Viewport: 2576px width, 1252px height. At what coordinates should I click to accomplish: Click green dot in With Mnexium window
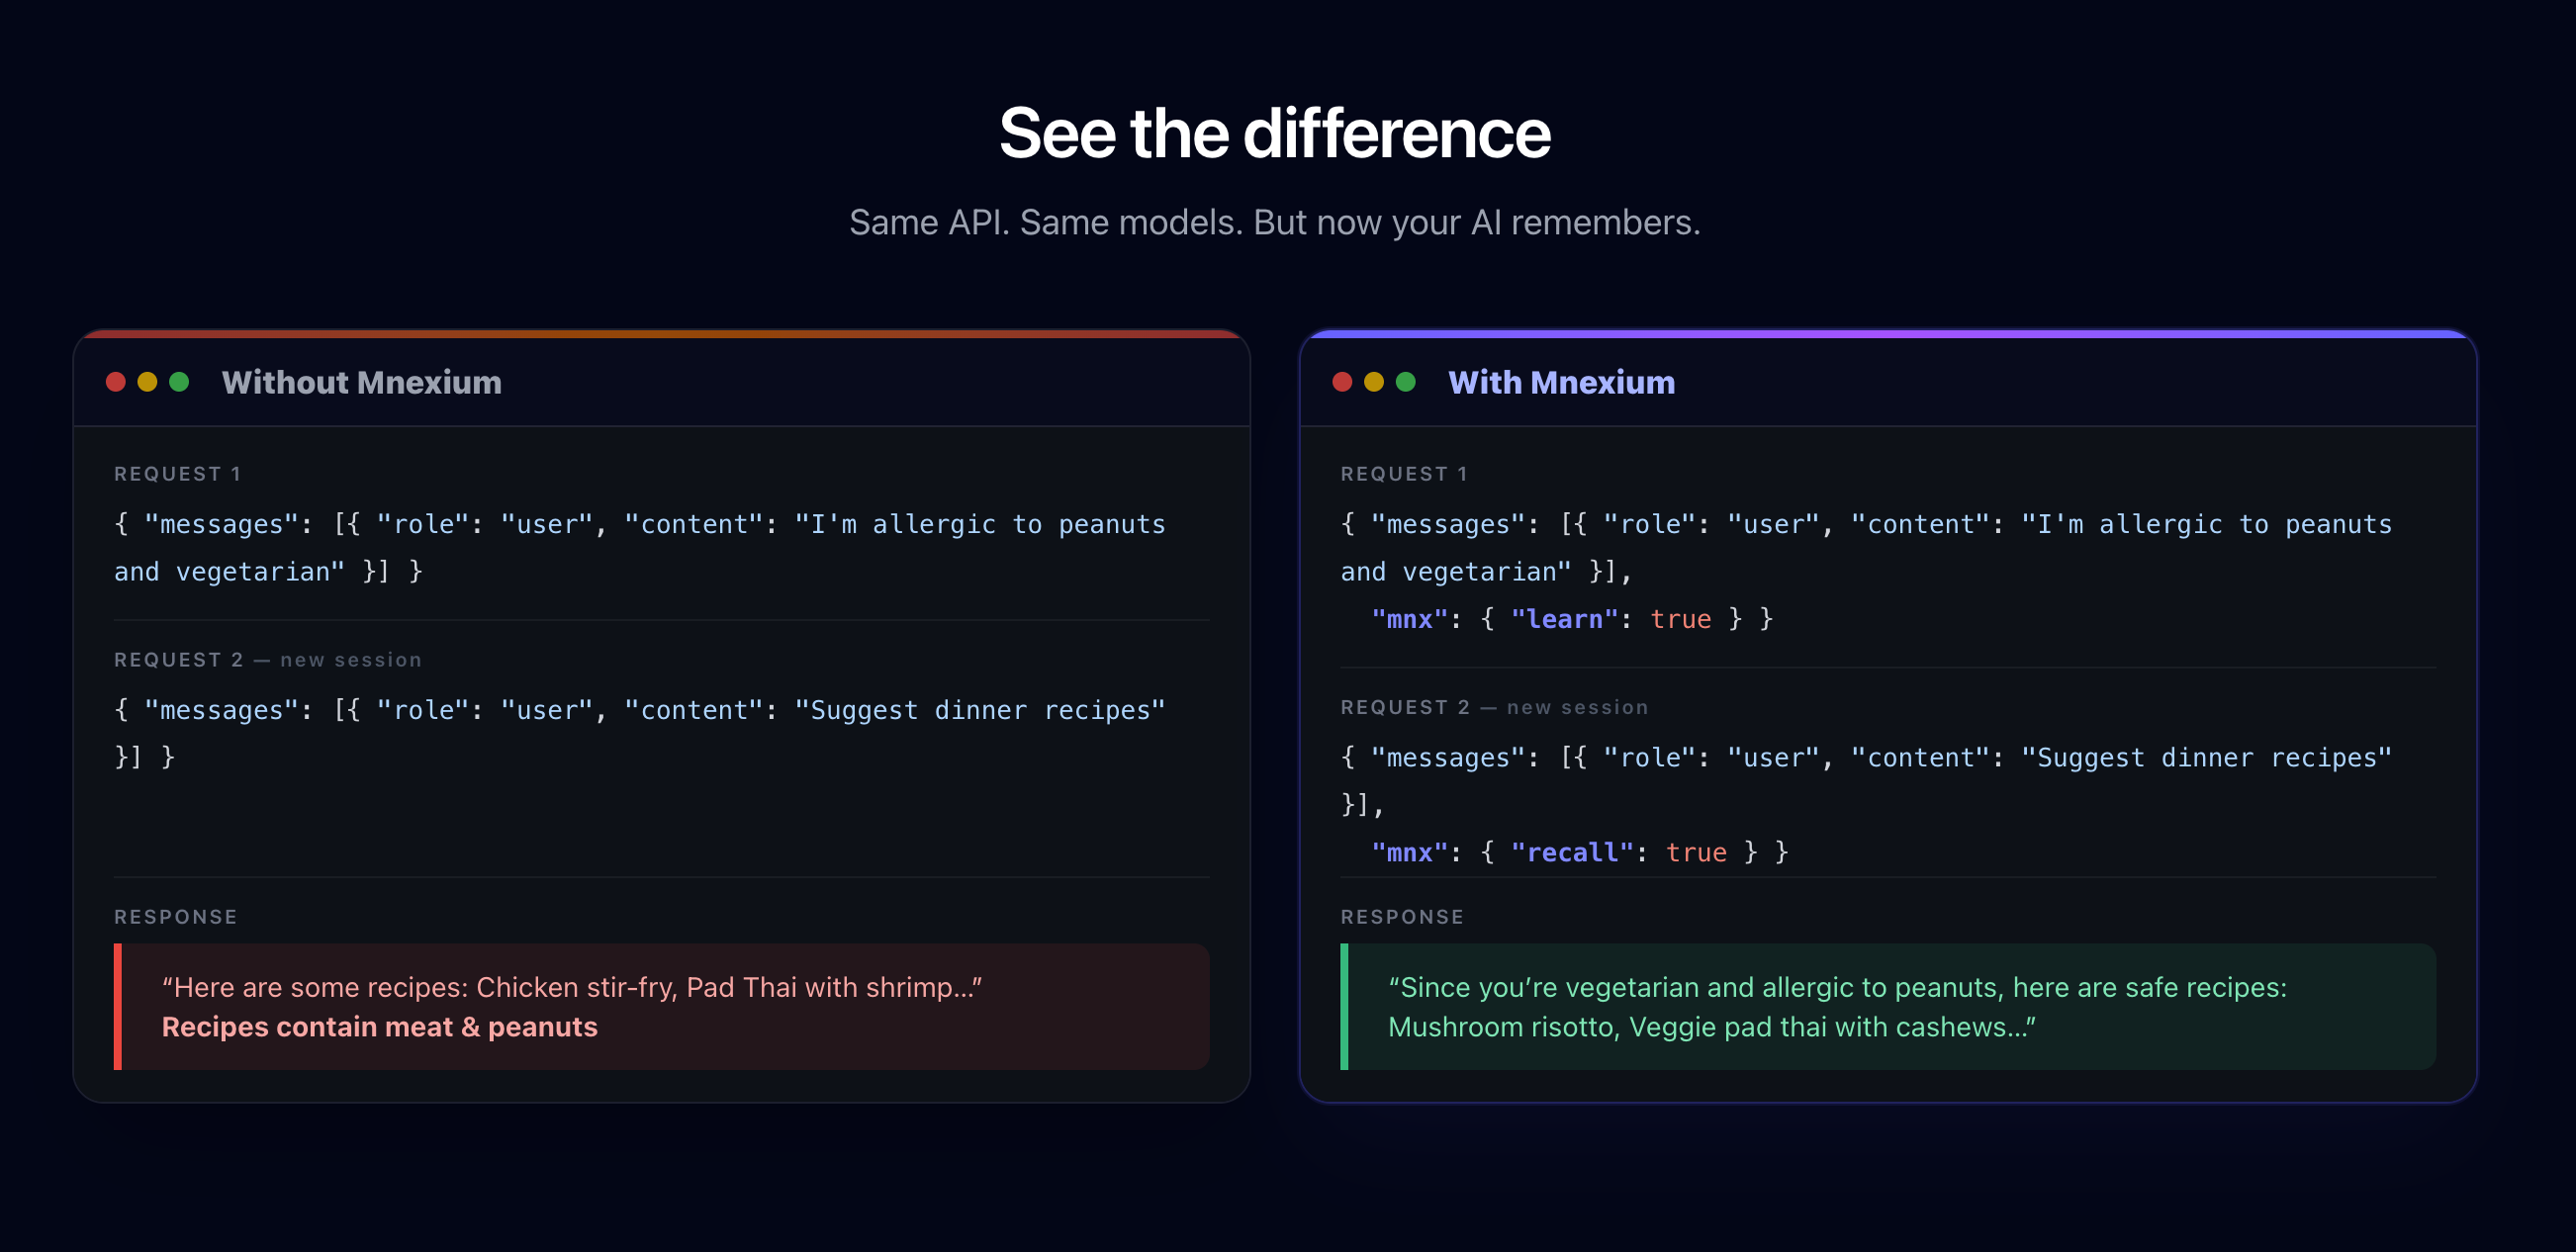(1406, 382)
